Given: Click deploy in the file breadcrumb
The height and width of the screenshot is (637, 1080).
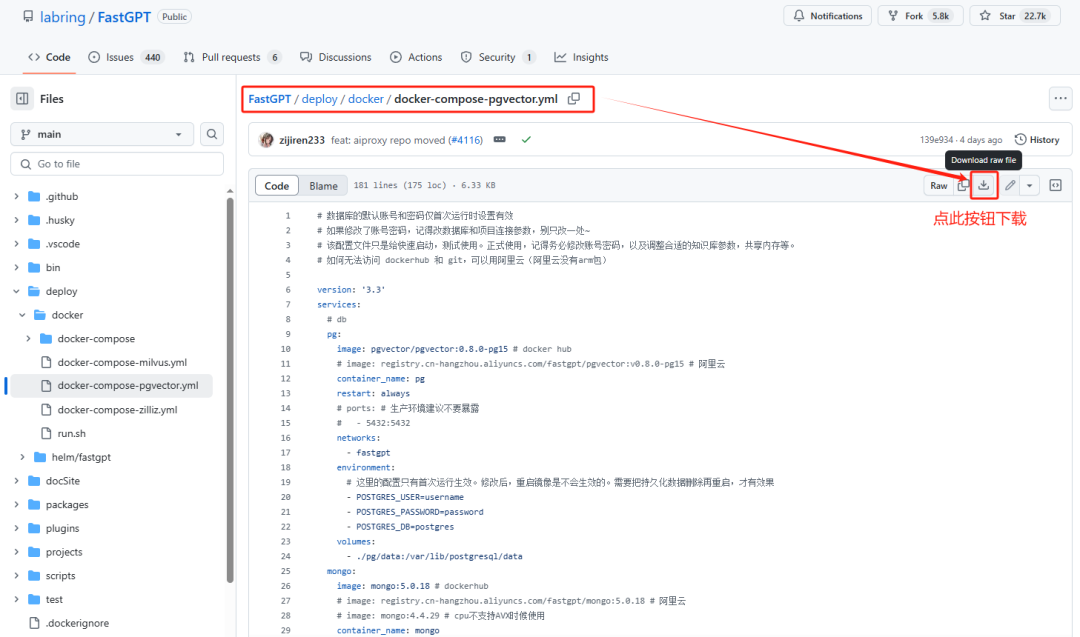Looking at the screenshot, I should [320, 99].
